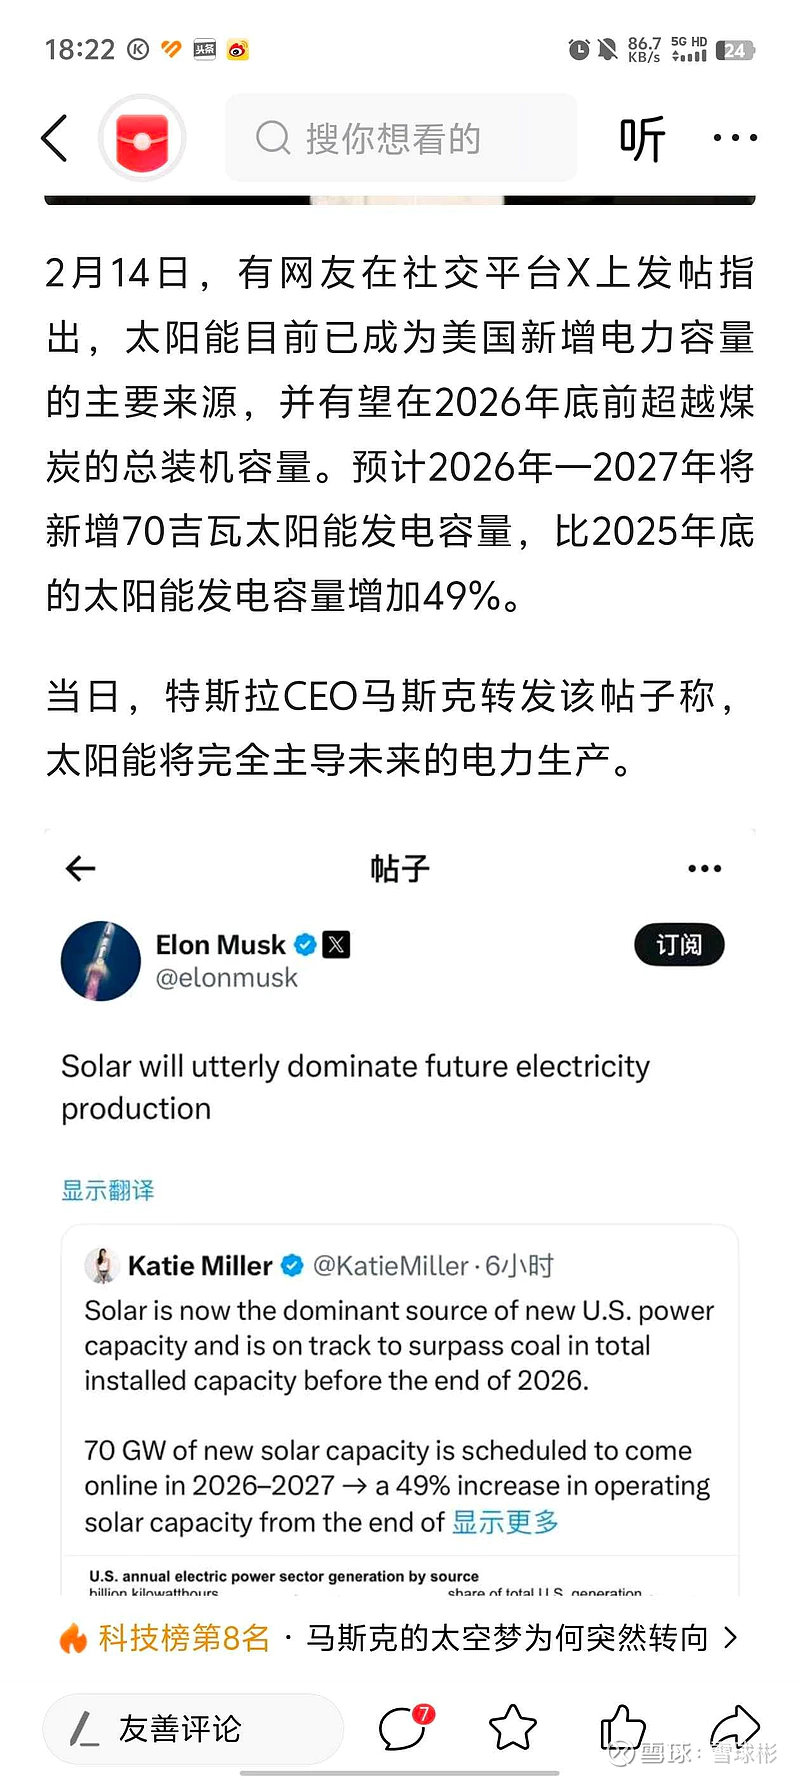Tap the 听 listen button

point(642,139)
